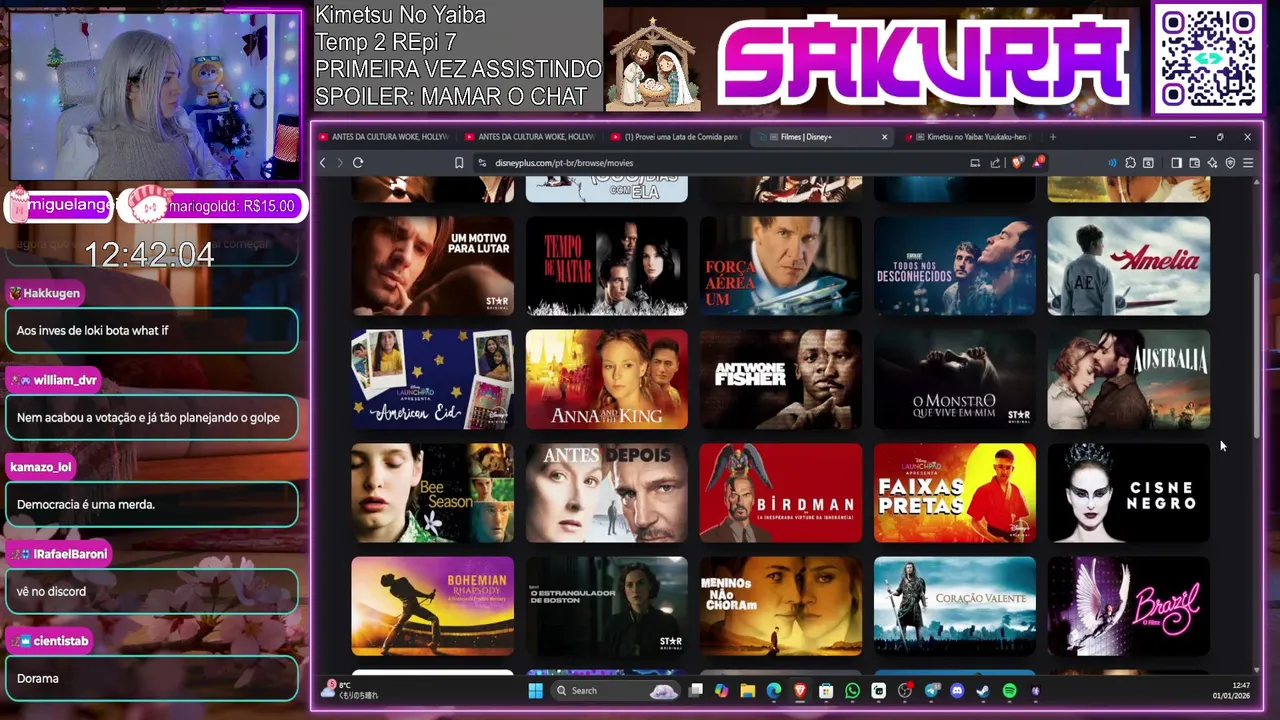Open the Antes Depois movie

coord(607,493)
